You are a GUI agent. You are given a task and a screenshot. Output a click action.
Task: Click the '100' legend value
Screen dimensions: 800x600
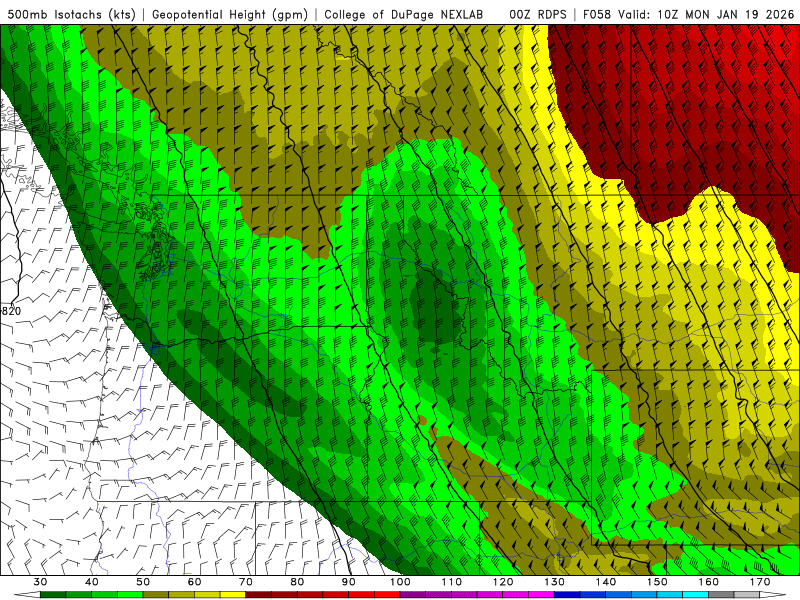pyautogui.click(x=400, y=582)
